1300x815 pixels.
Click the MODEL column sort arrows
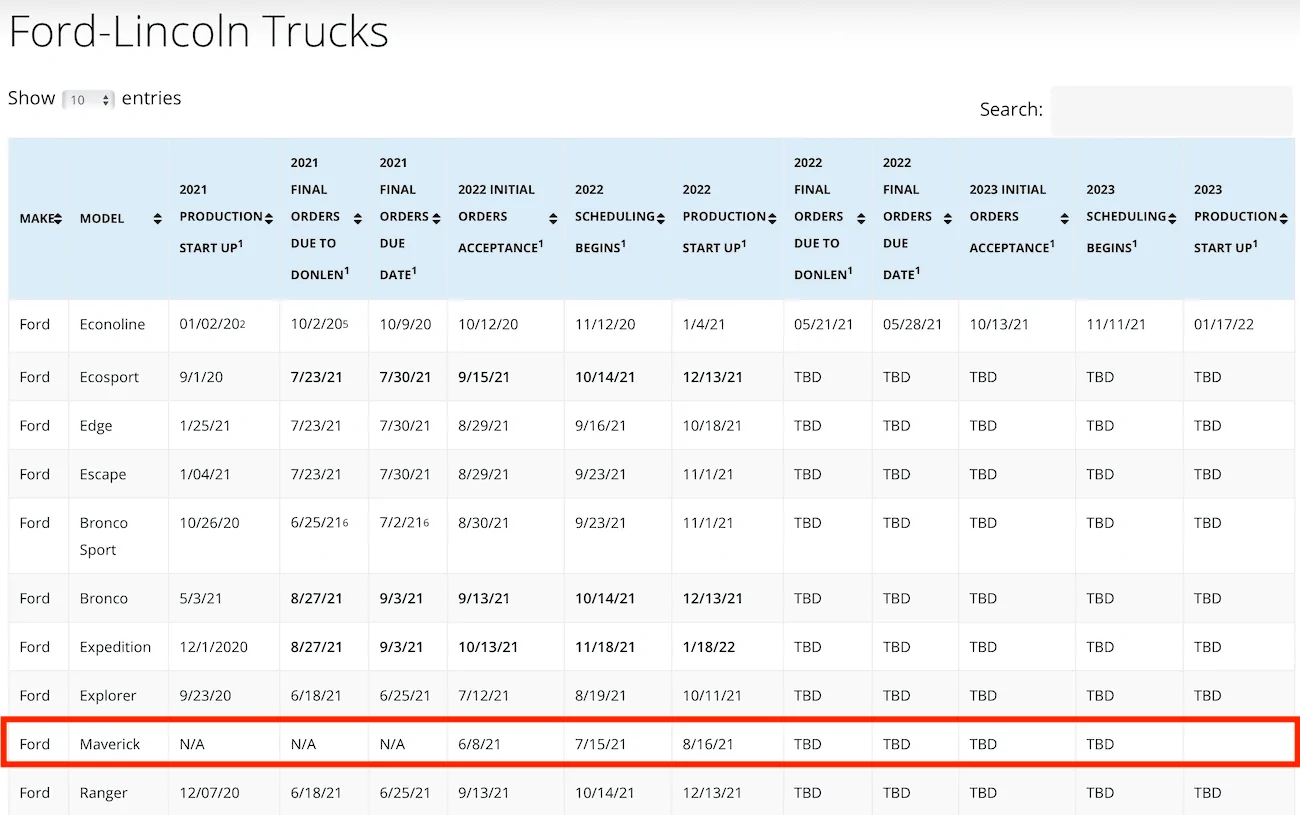click(158, 219)
